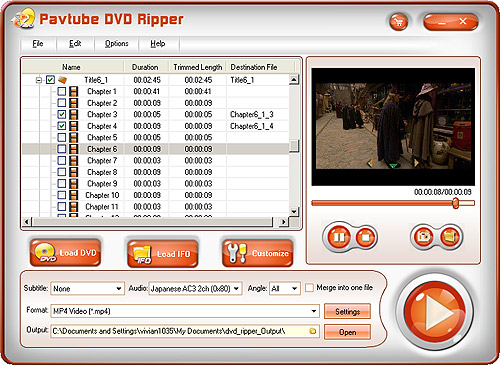This screenshot has width=500, height=365.
Task: Open the Customize tools
Action: pyautogui.click(x=258, y=253)
